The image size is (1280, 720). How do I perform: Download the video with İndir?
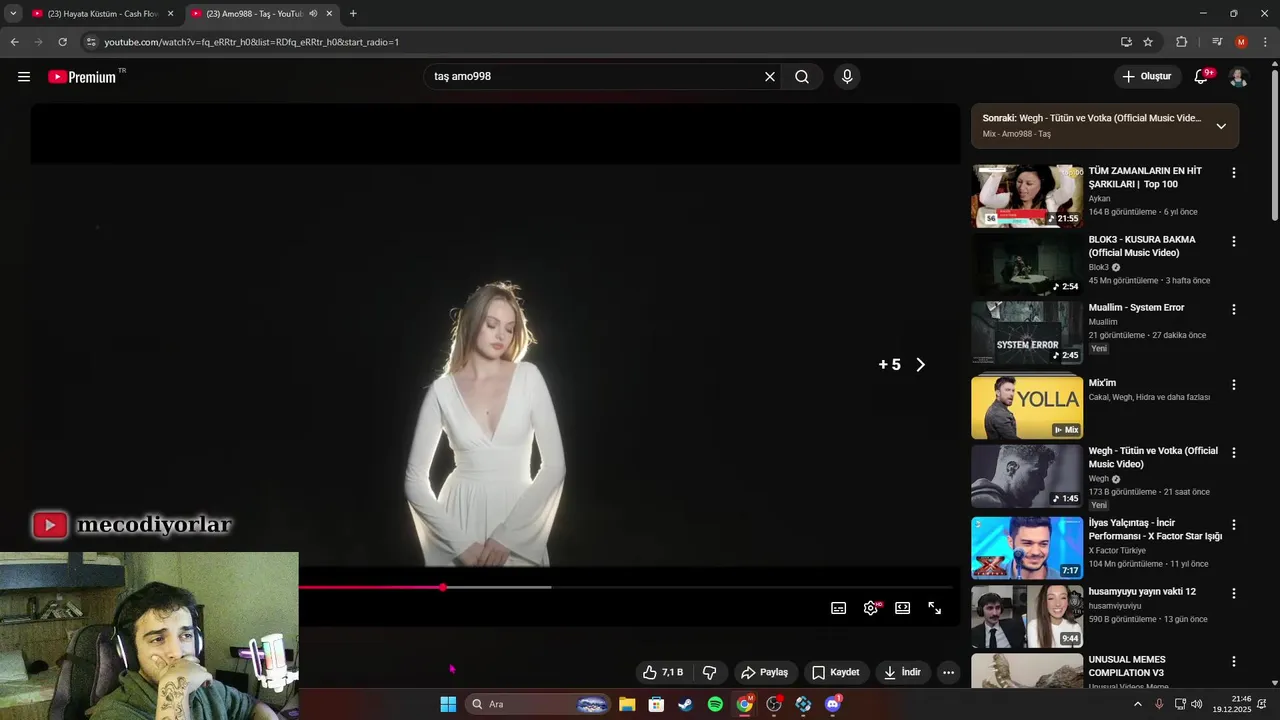(902, 673)
